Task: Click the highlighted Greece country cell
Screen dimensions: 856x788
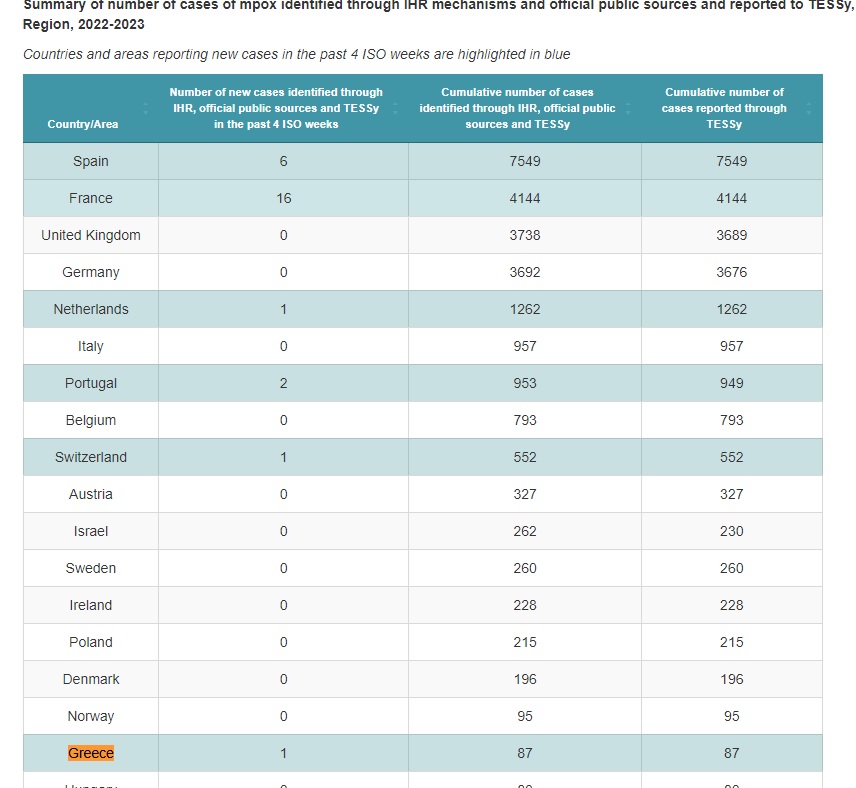Action: coord(91,753)
